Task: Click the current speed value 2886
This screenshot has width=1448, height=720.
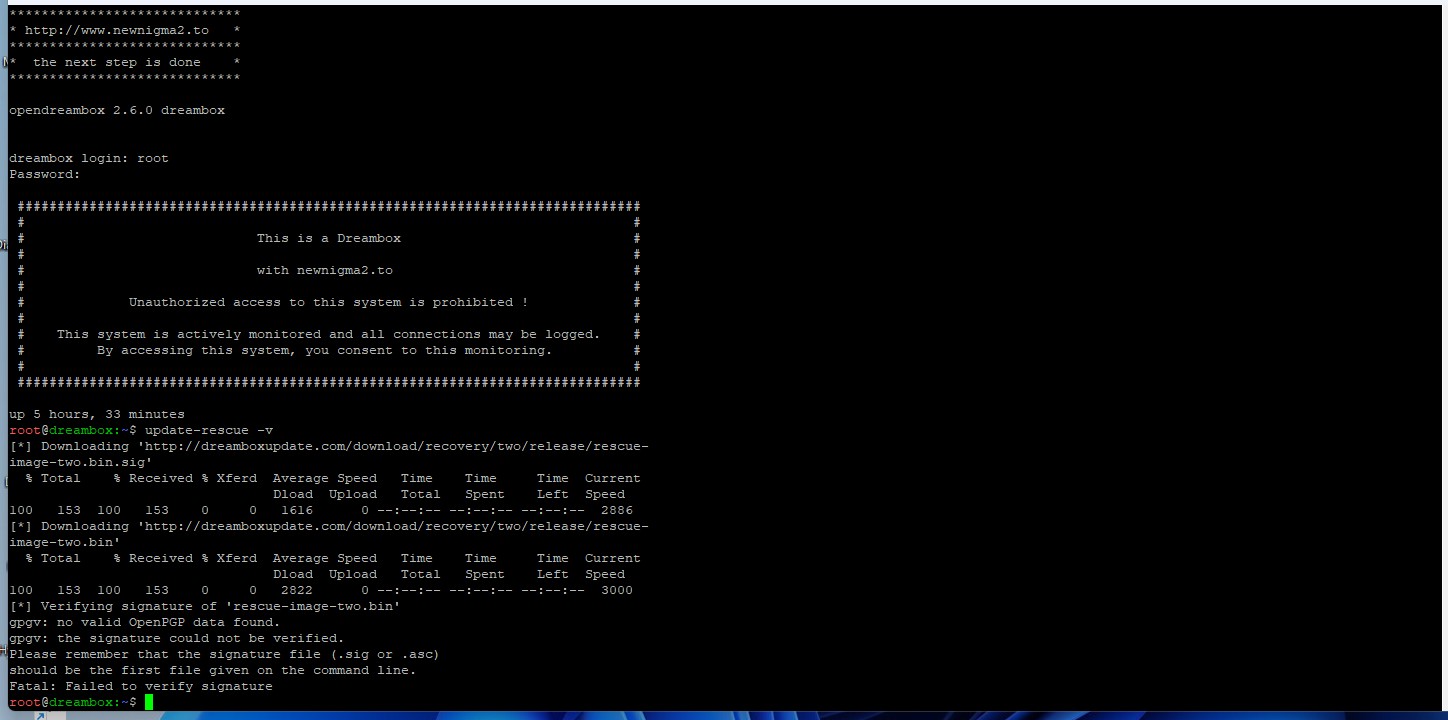Action: click(616, 510)
